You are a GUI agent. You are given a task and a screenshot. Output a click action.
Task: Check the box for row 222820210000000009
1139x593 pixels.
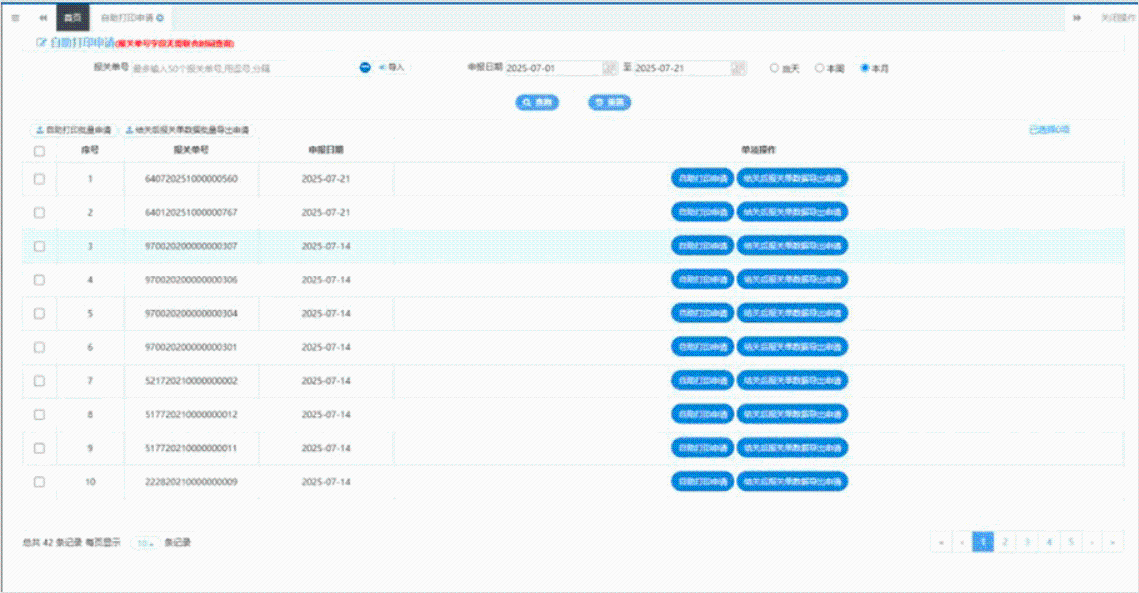pos(39,482)
